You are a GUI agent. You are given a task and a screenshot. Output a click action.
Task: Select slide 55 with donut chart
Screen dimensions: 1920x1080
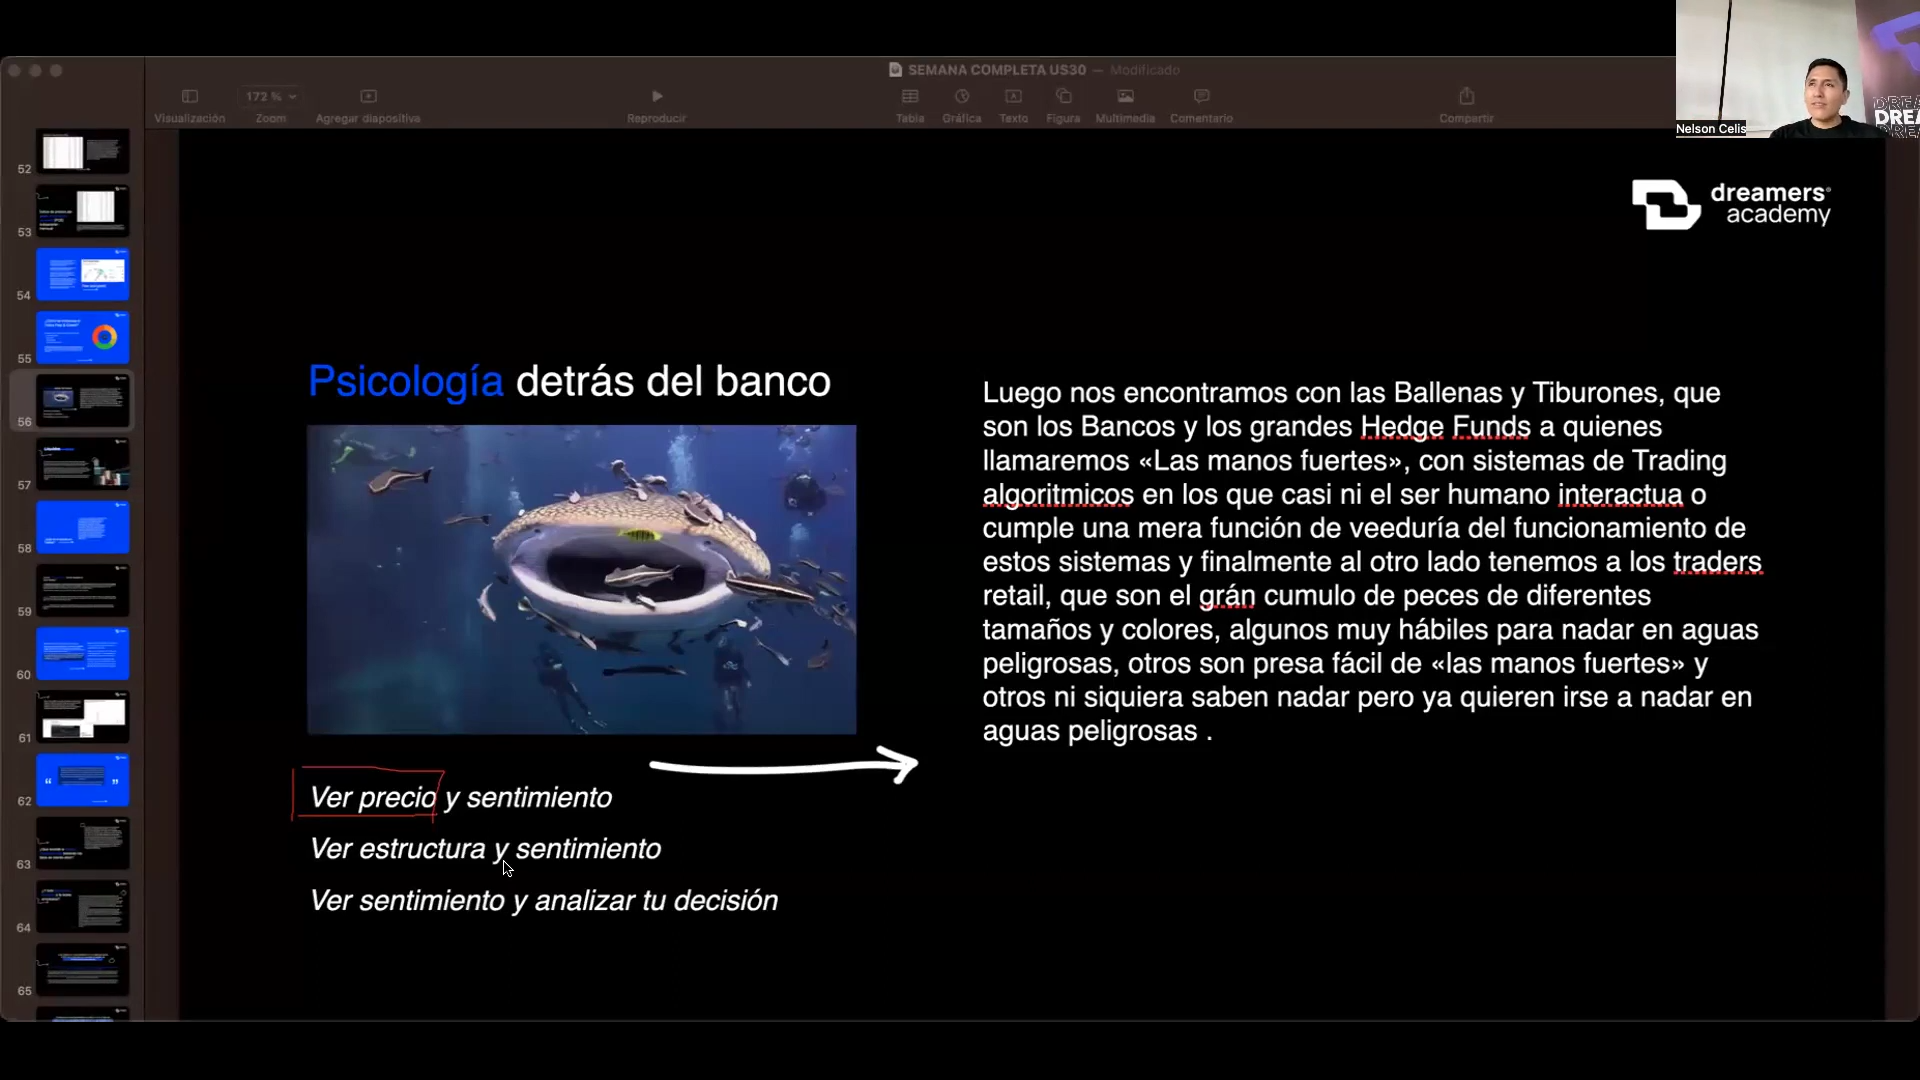[x=83, y=338]
